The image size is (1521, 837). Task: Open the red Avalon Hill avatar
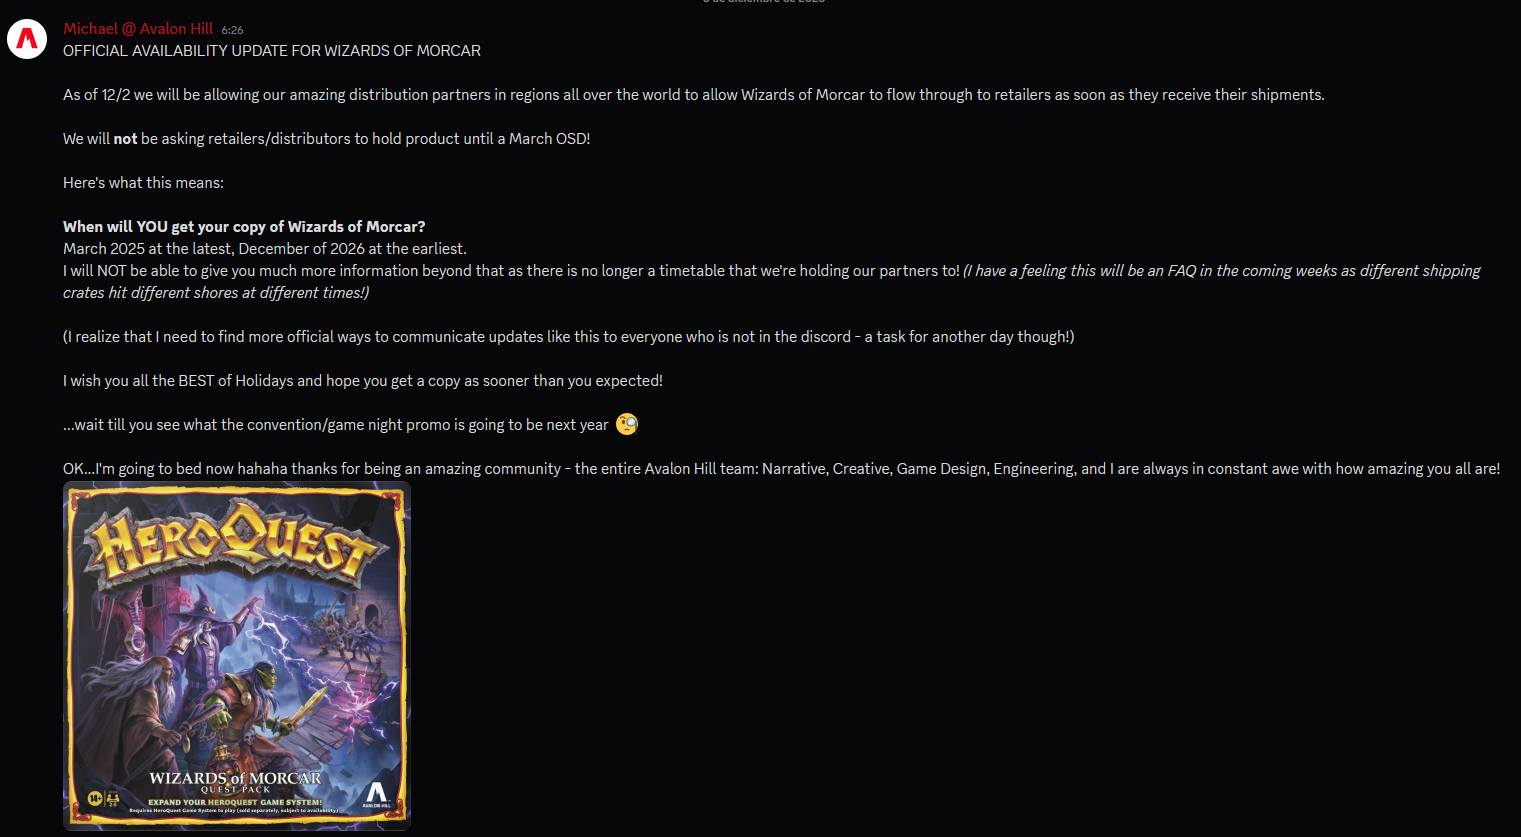[x=27, y=39]
